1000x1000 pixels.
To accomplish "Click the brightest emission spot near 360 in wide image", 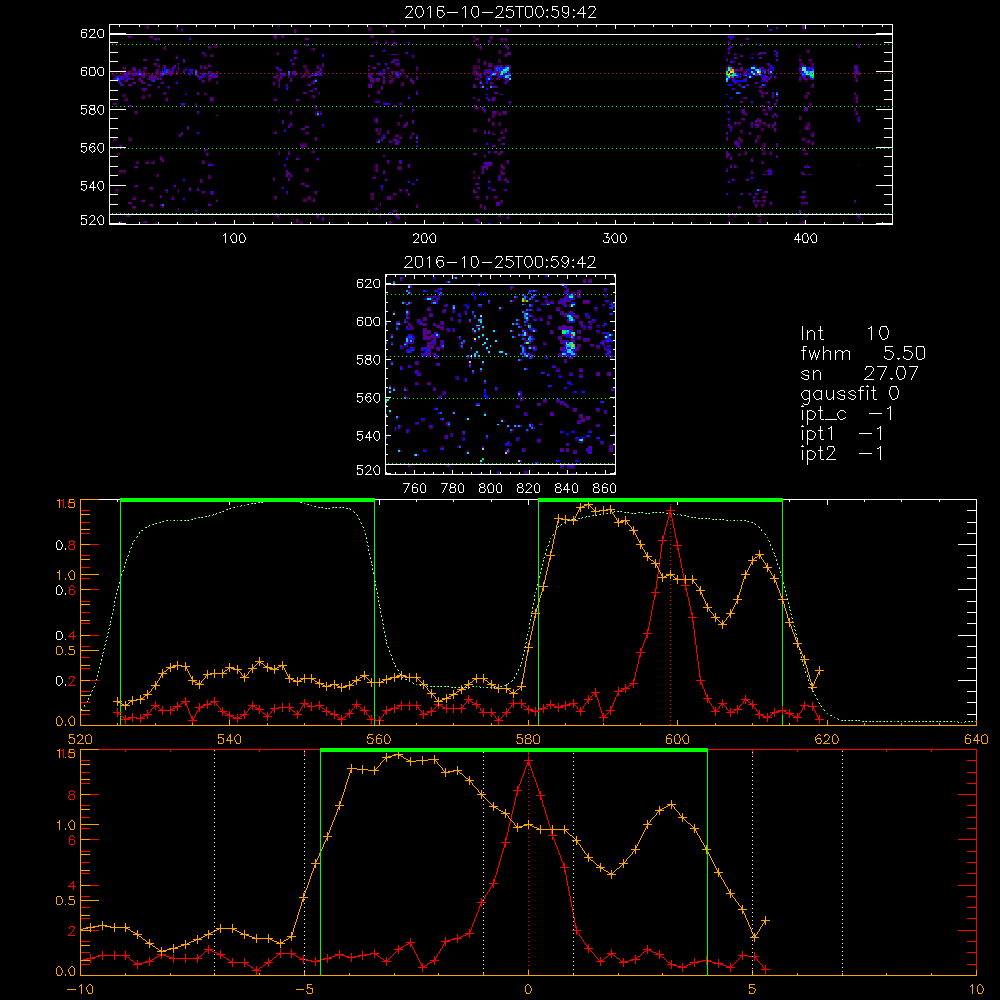I will click(x=731, y=73).
